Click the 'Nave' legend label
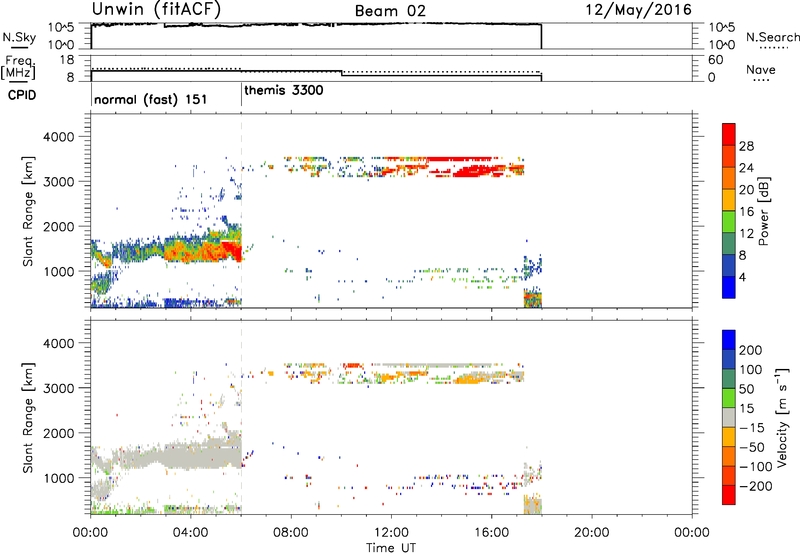 761,69
